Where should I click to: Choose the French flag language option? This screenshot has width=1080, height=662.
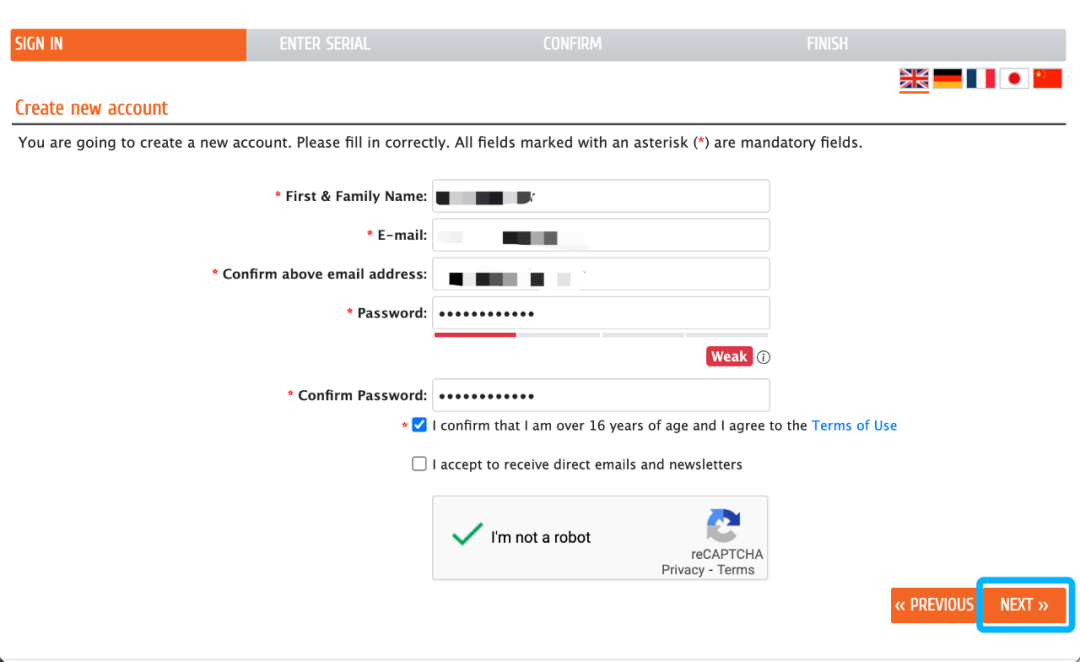[981, 79]
